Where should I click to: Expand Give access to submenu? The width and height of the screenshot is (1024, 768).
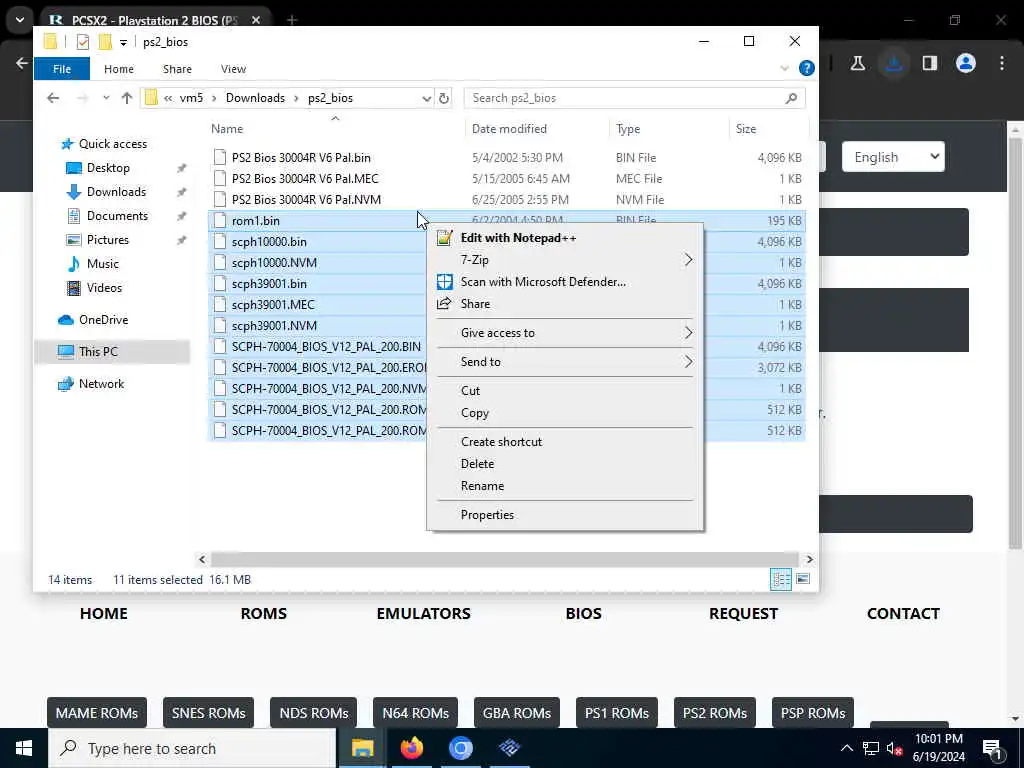tap(565, 333)
